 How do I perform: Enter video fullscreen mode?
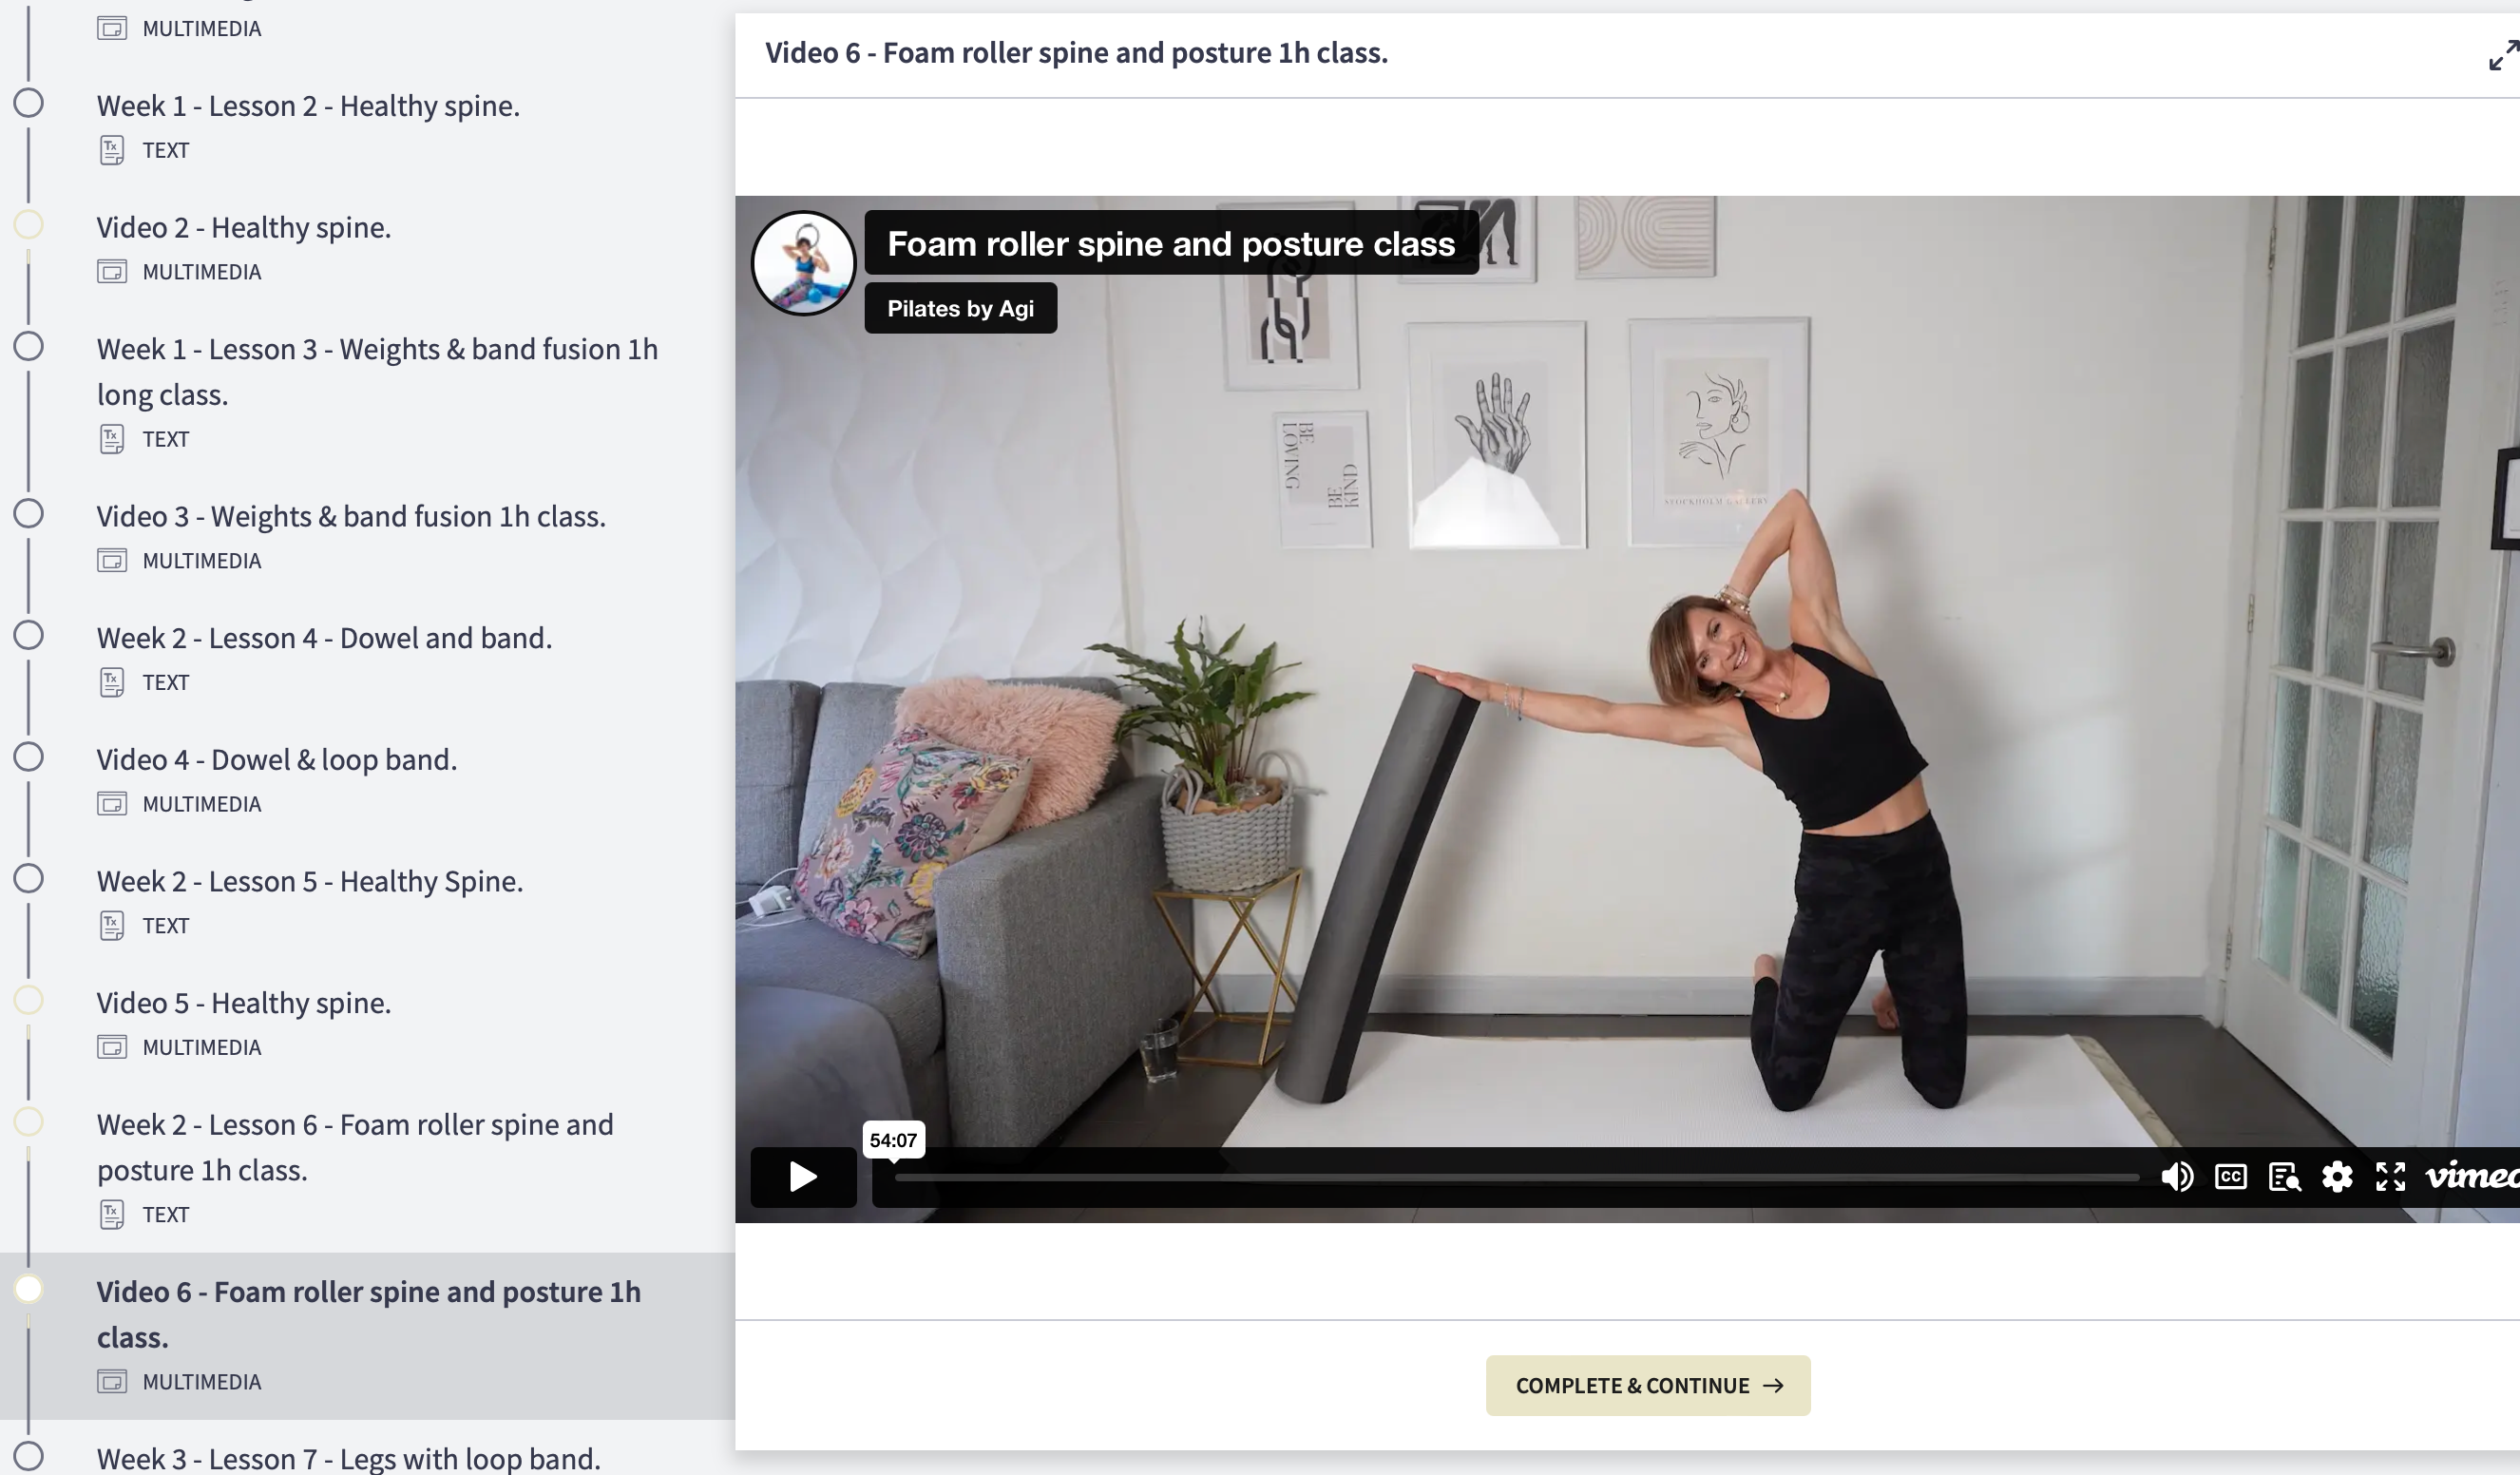(2390, 1176)
